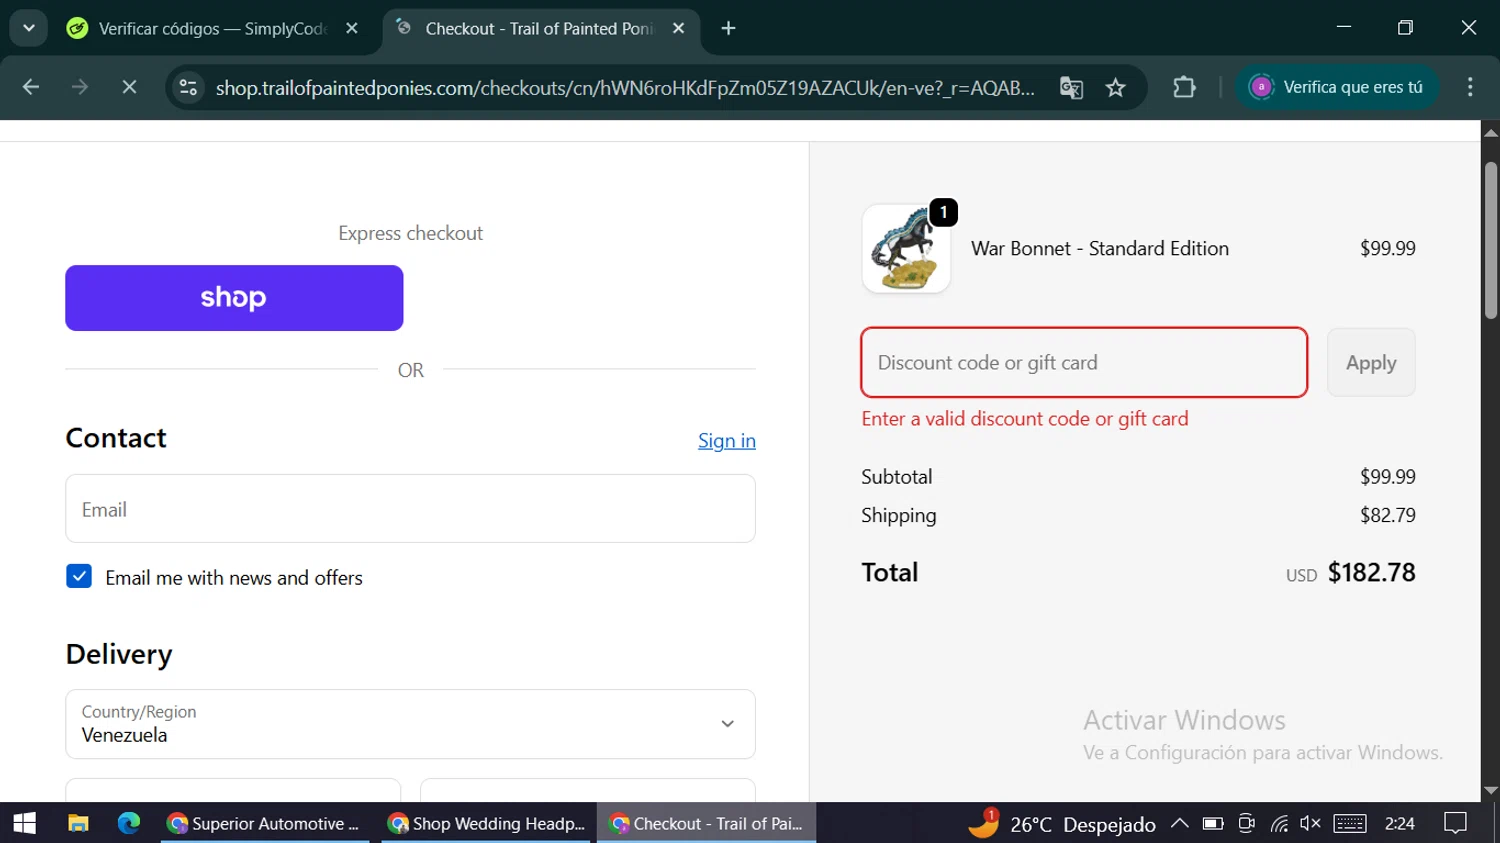1500x843 pixels.
Task: Open the notification center icon
Action: click(x=1456, y=823)
